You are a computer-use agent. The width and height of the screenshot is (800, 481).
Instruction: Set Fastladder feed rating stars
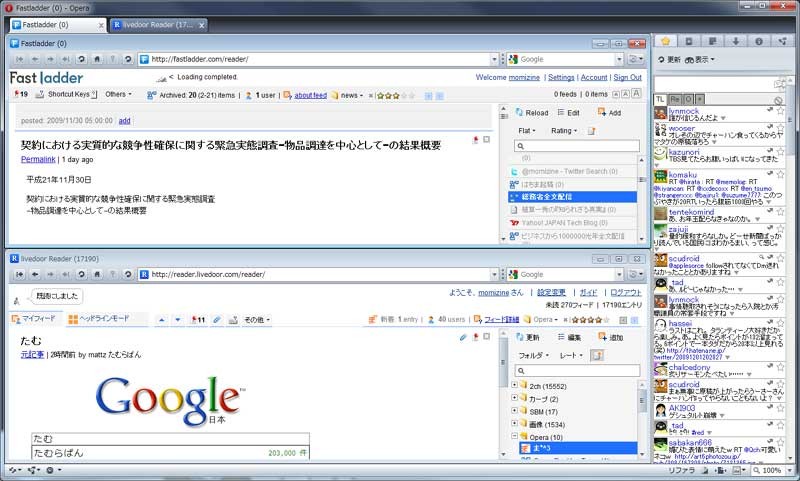click(x=395, y=95)
